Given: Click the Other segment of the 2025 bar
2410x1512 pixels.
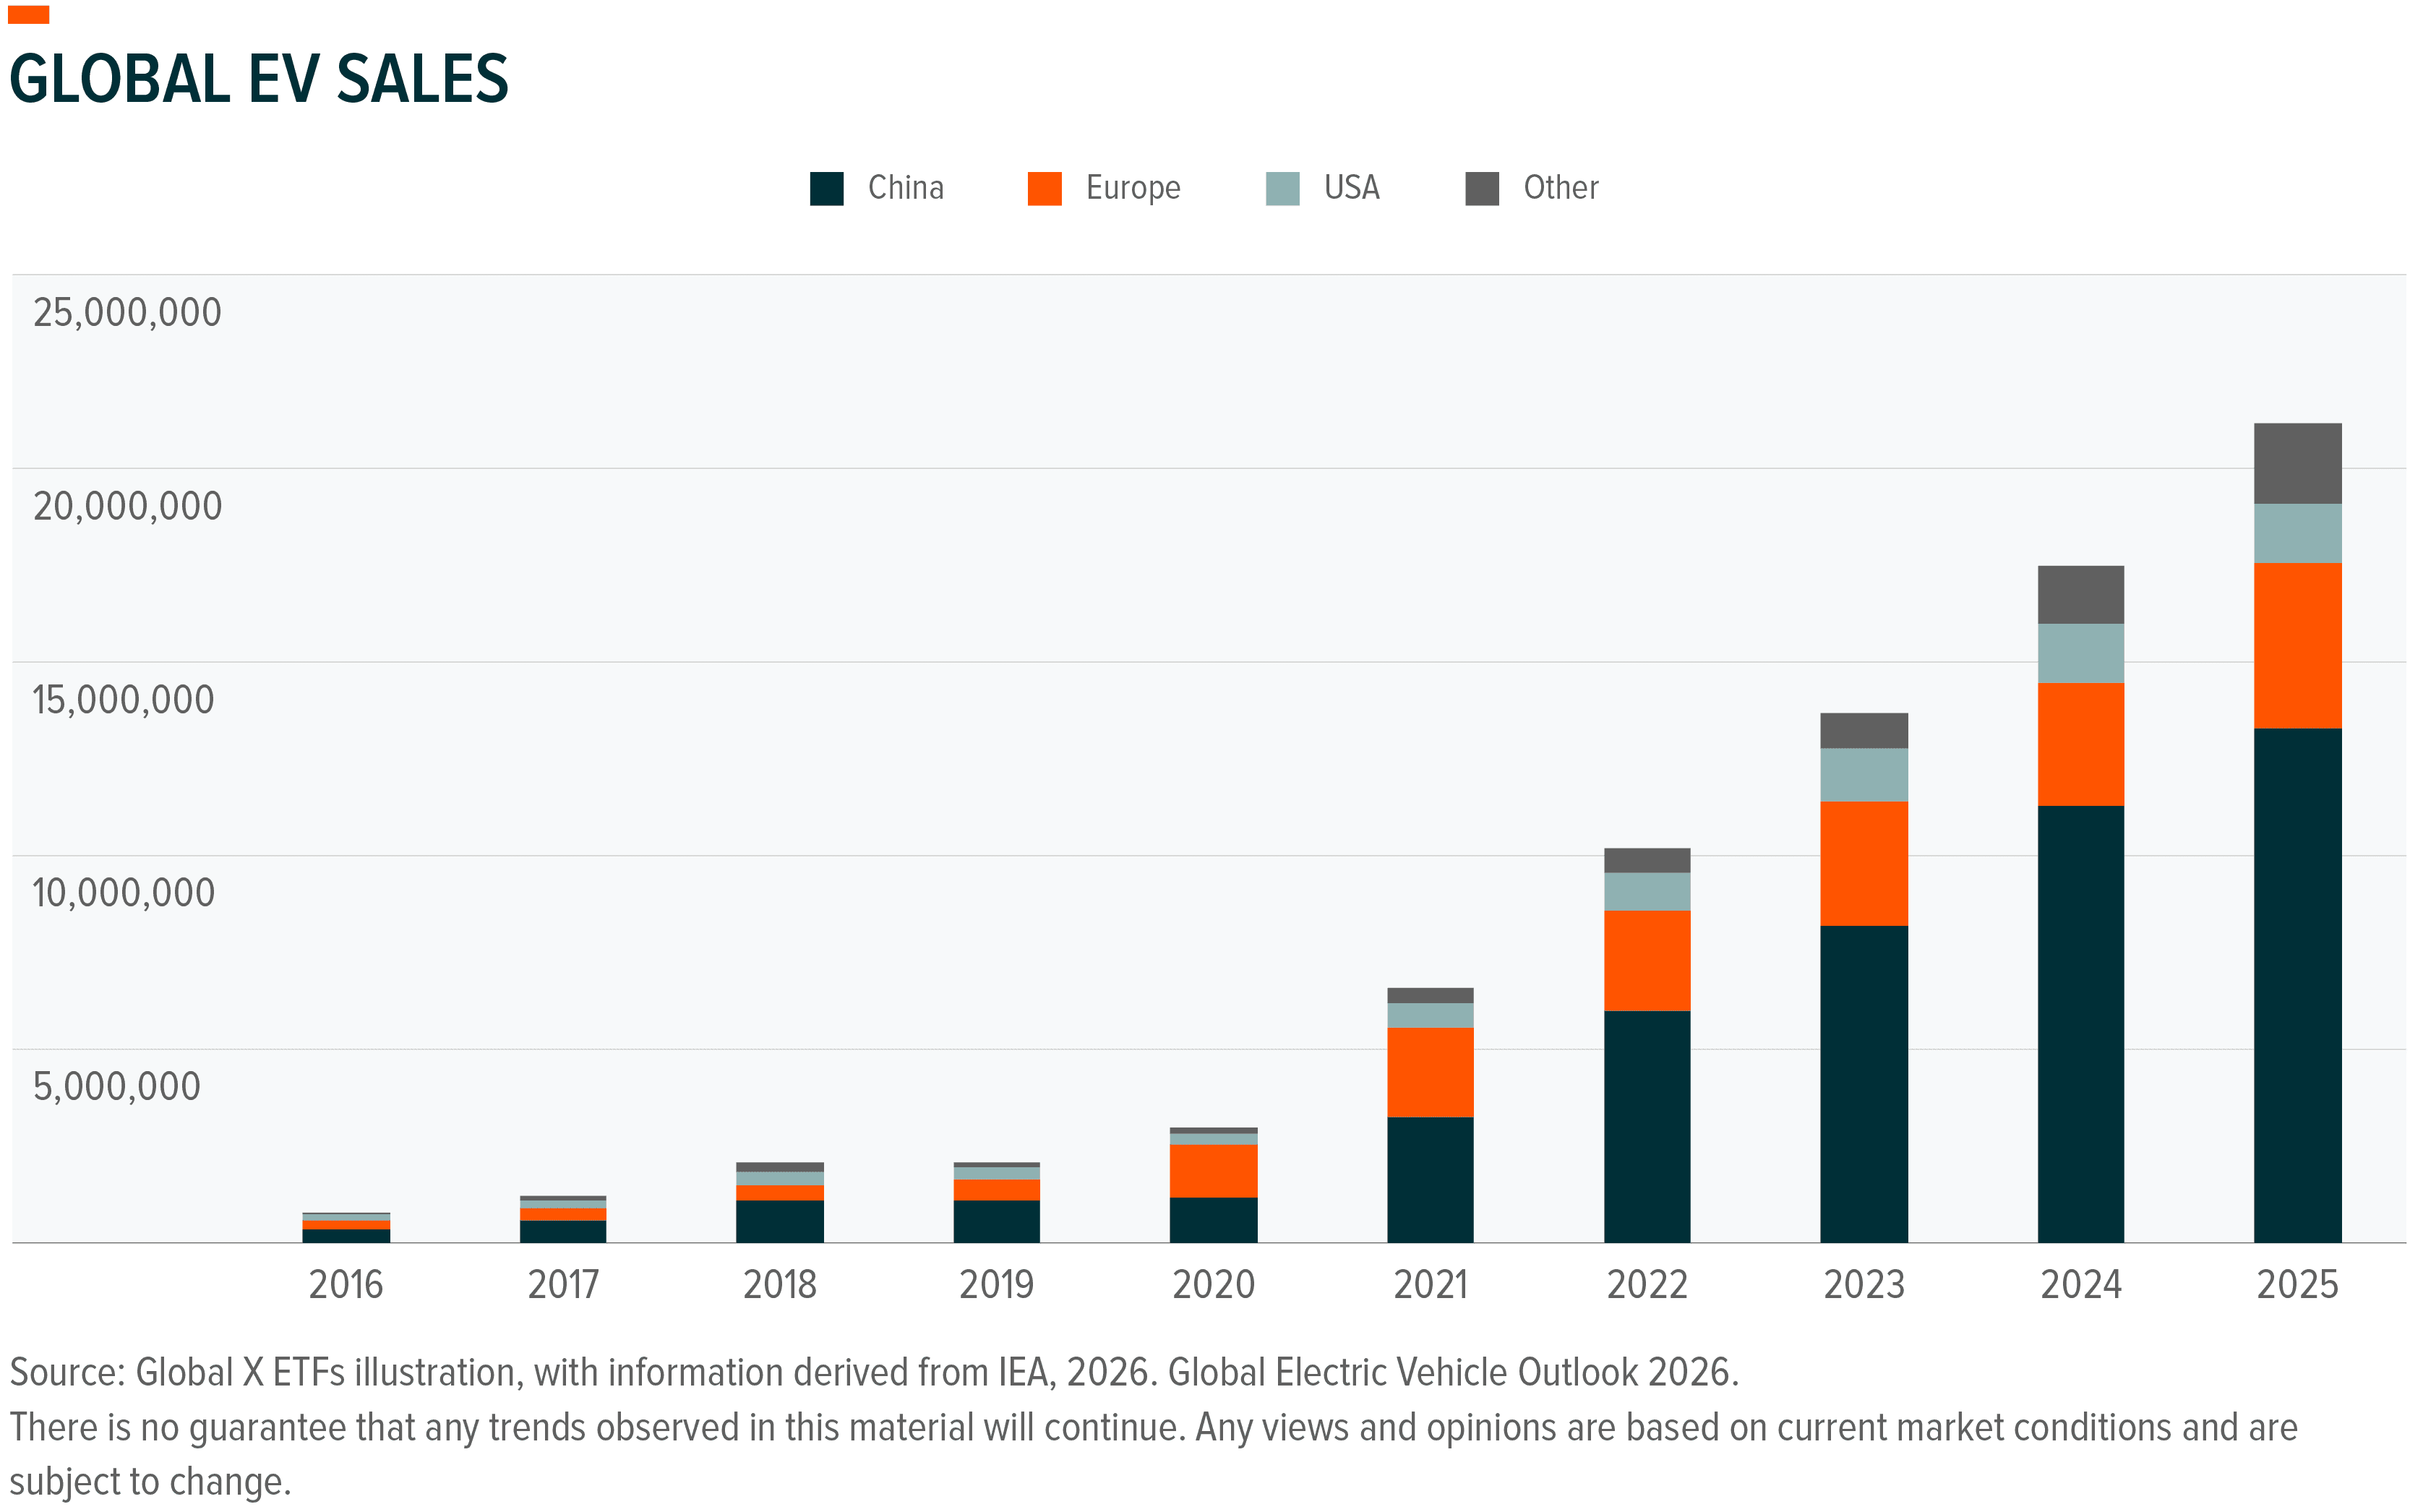Looking at the screenshot, I should click(x=2297, y=464).
